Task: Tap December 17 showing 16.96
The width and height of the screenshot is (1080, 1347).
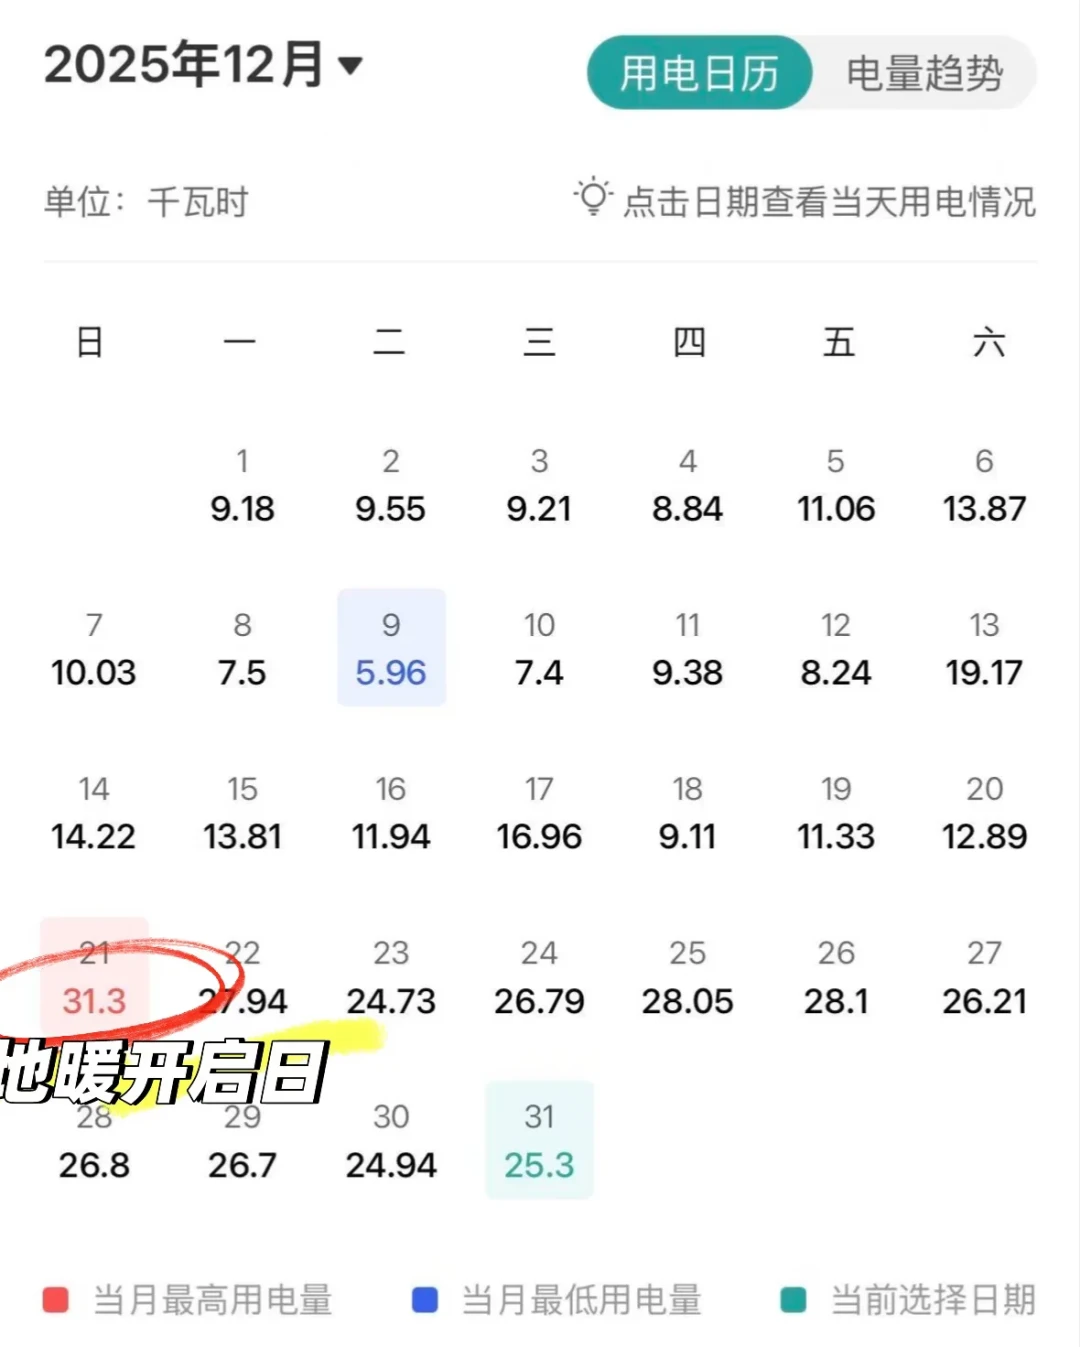Action: click(539, 813)
